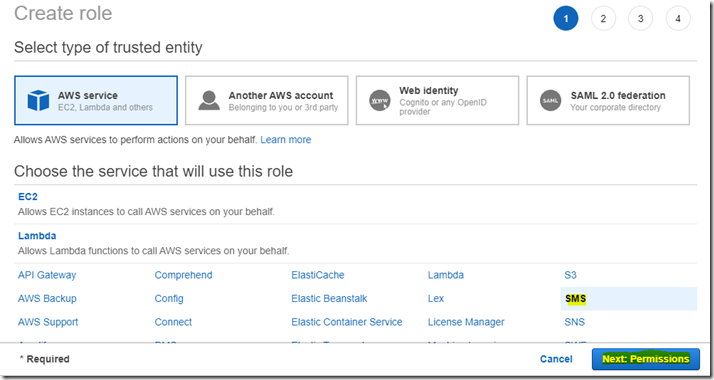714x380 pixels.
Task: Choose SAML 2.0 federation trusted entity
Action: (x=608, y=100)
